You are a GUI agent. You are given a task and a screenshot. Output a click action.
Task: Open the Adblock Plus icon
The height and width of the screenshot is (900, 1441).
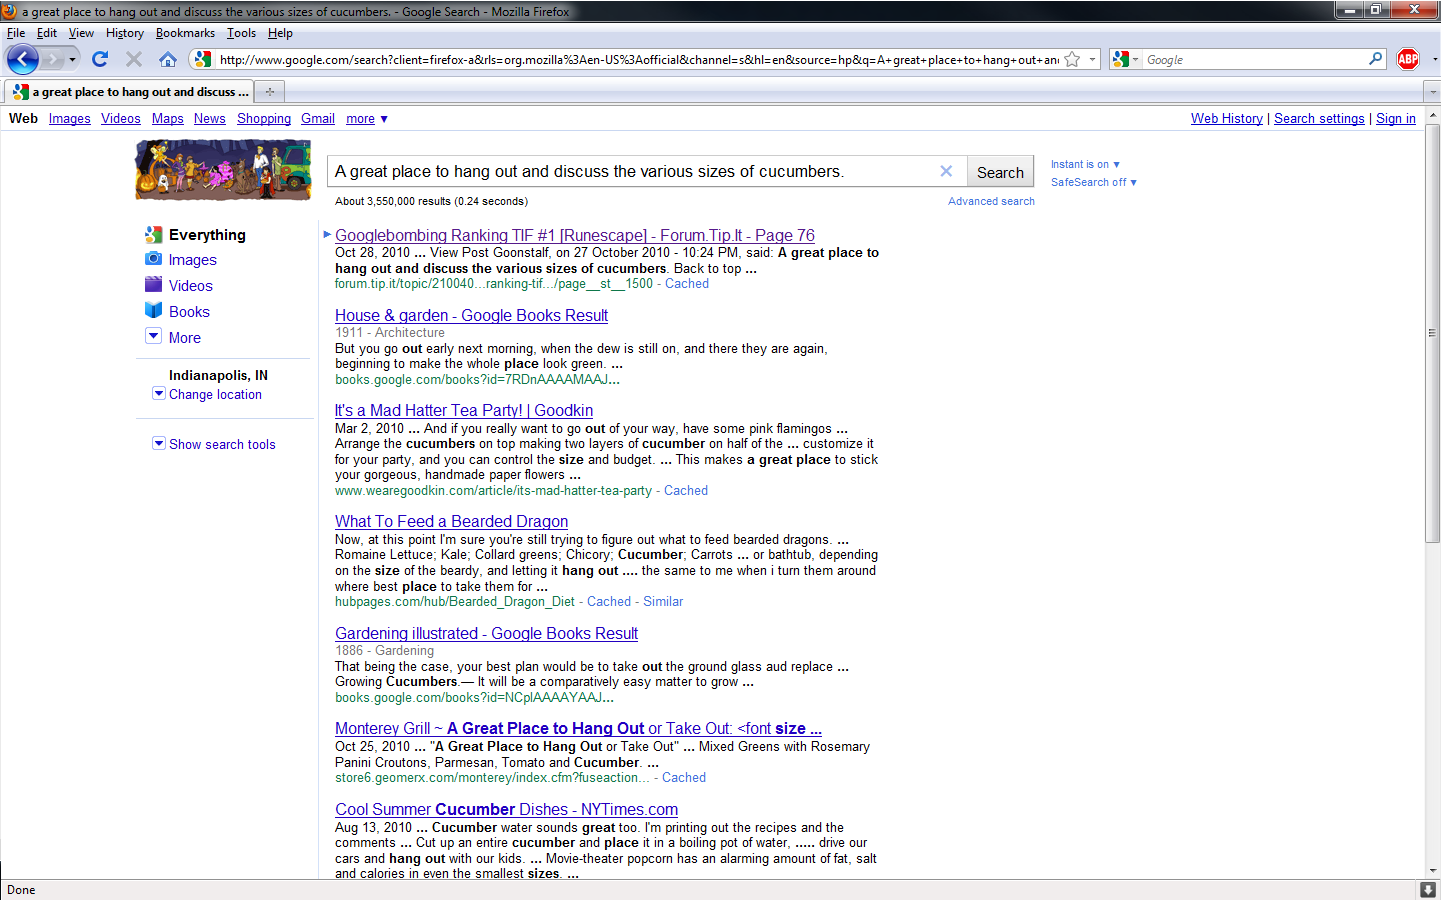tap(1408, 59)
